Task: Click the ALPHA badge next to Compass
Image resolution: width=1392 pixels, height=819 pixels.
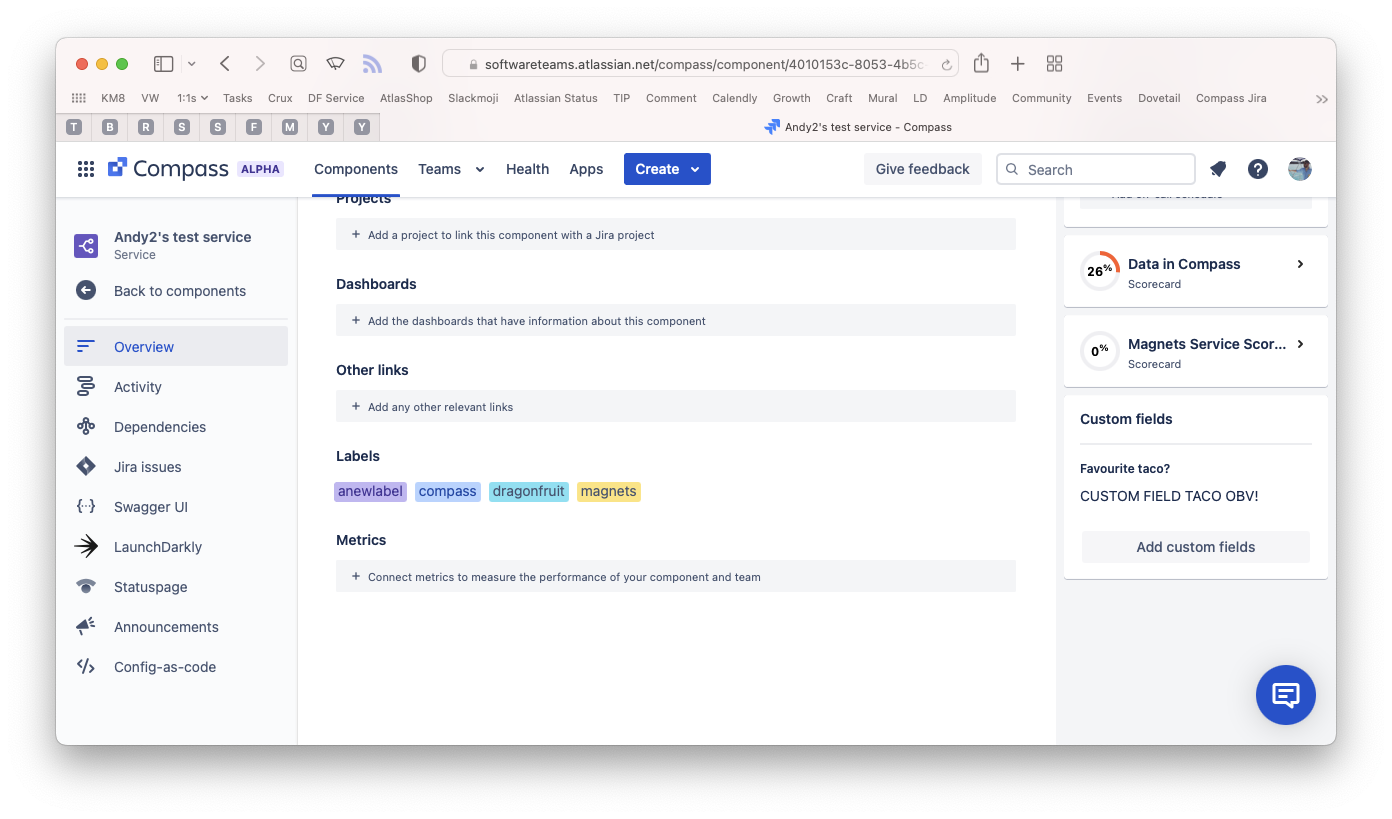Action: pyautogui.click(x=260, y=169)
